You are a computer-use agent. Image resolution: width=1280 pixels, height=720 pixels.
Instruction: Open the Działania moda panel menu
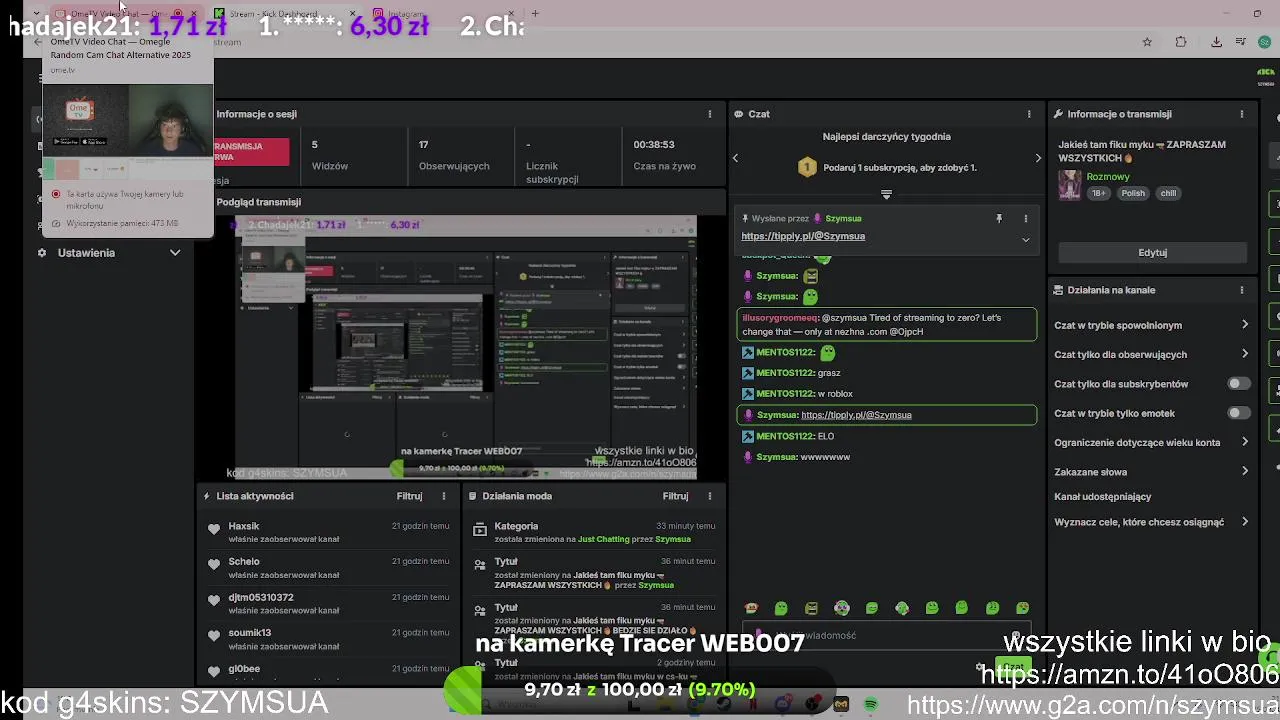[x=710, y=496]
